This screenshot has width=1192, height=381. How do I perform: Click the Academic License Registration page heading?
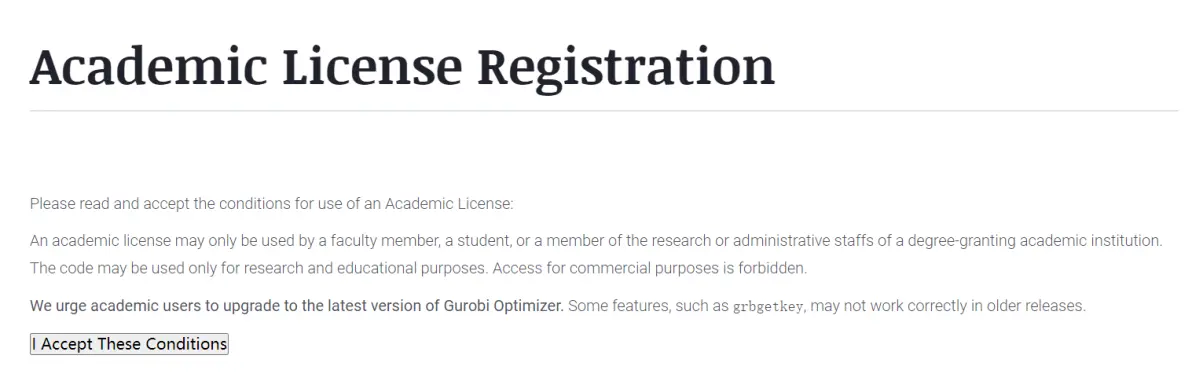(402, 67)
